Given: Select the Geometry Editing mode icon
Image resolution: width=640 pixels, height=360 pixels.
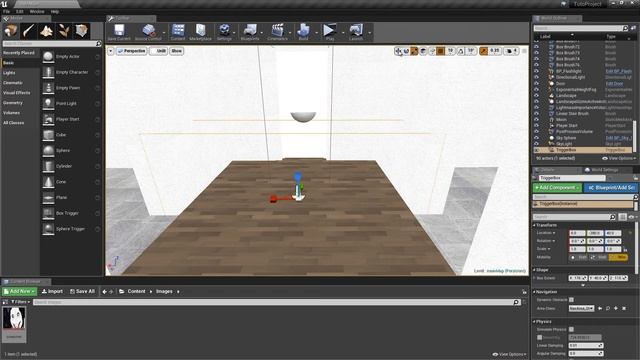Looking at the screenshot, I should [82, 31].
